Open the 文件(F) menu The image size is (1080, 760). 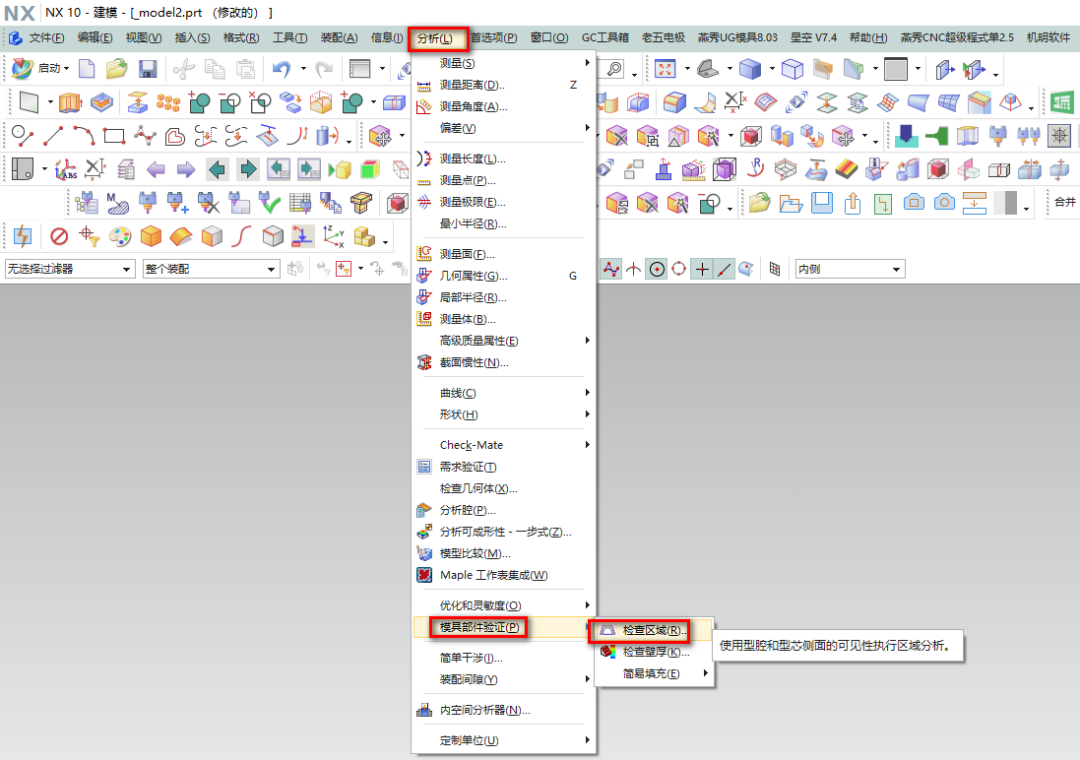point(38,38)
